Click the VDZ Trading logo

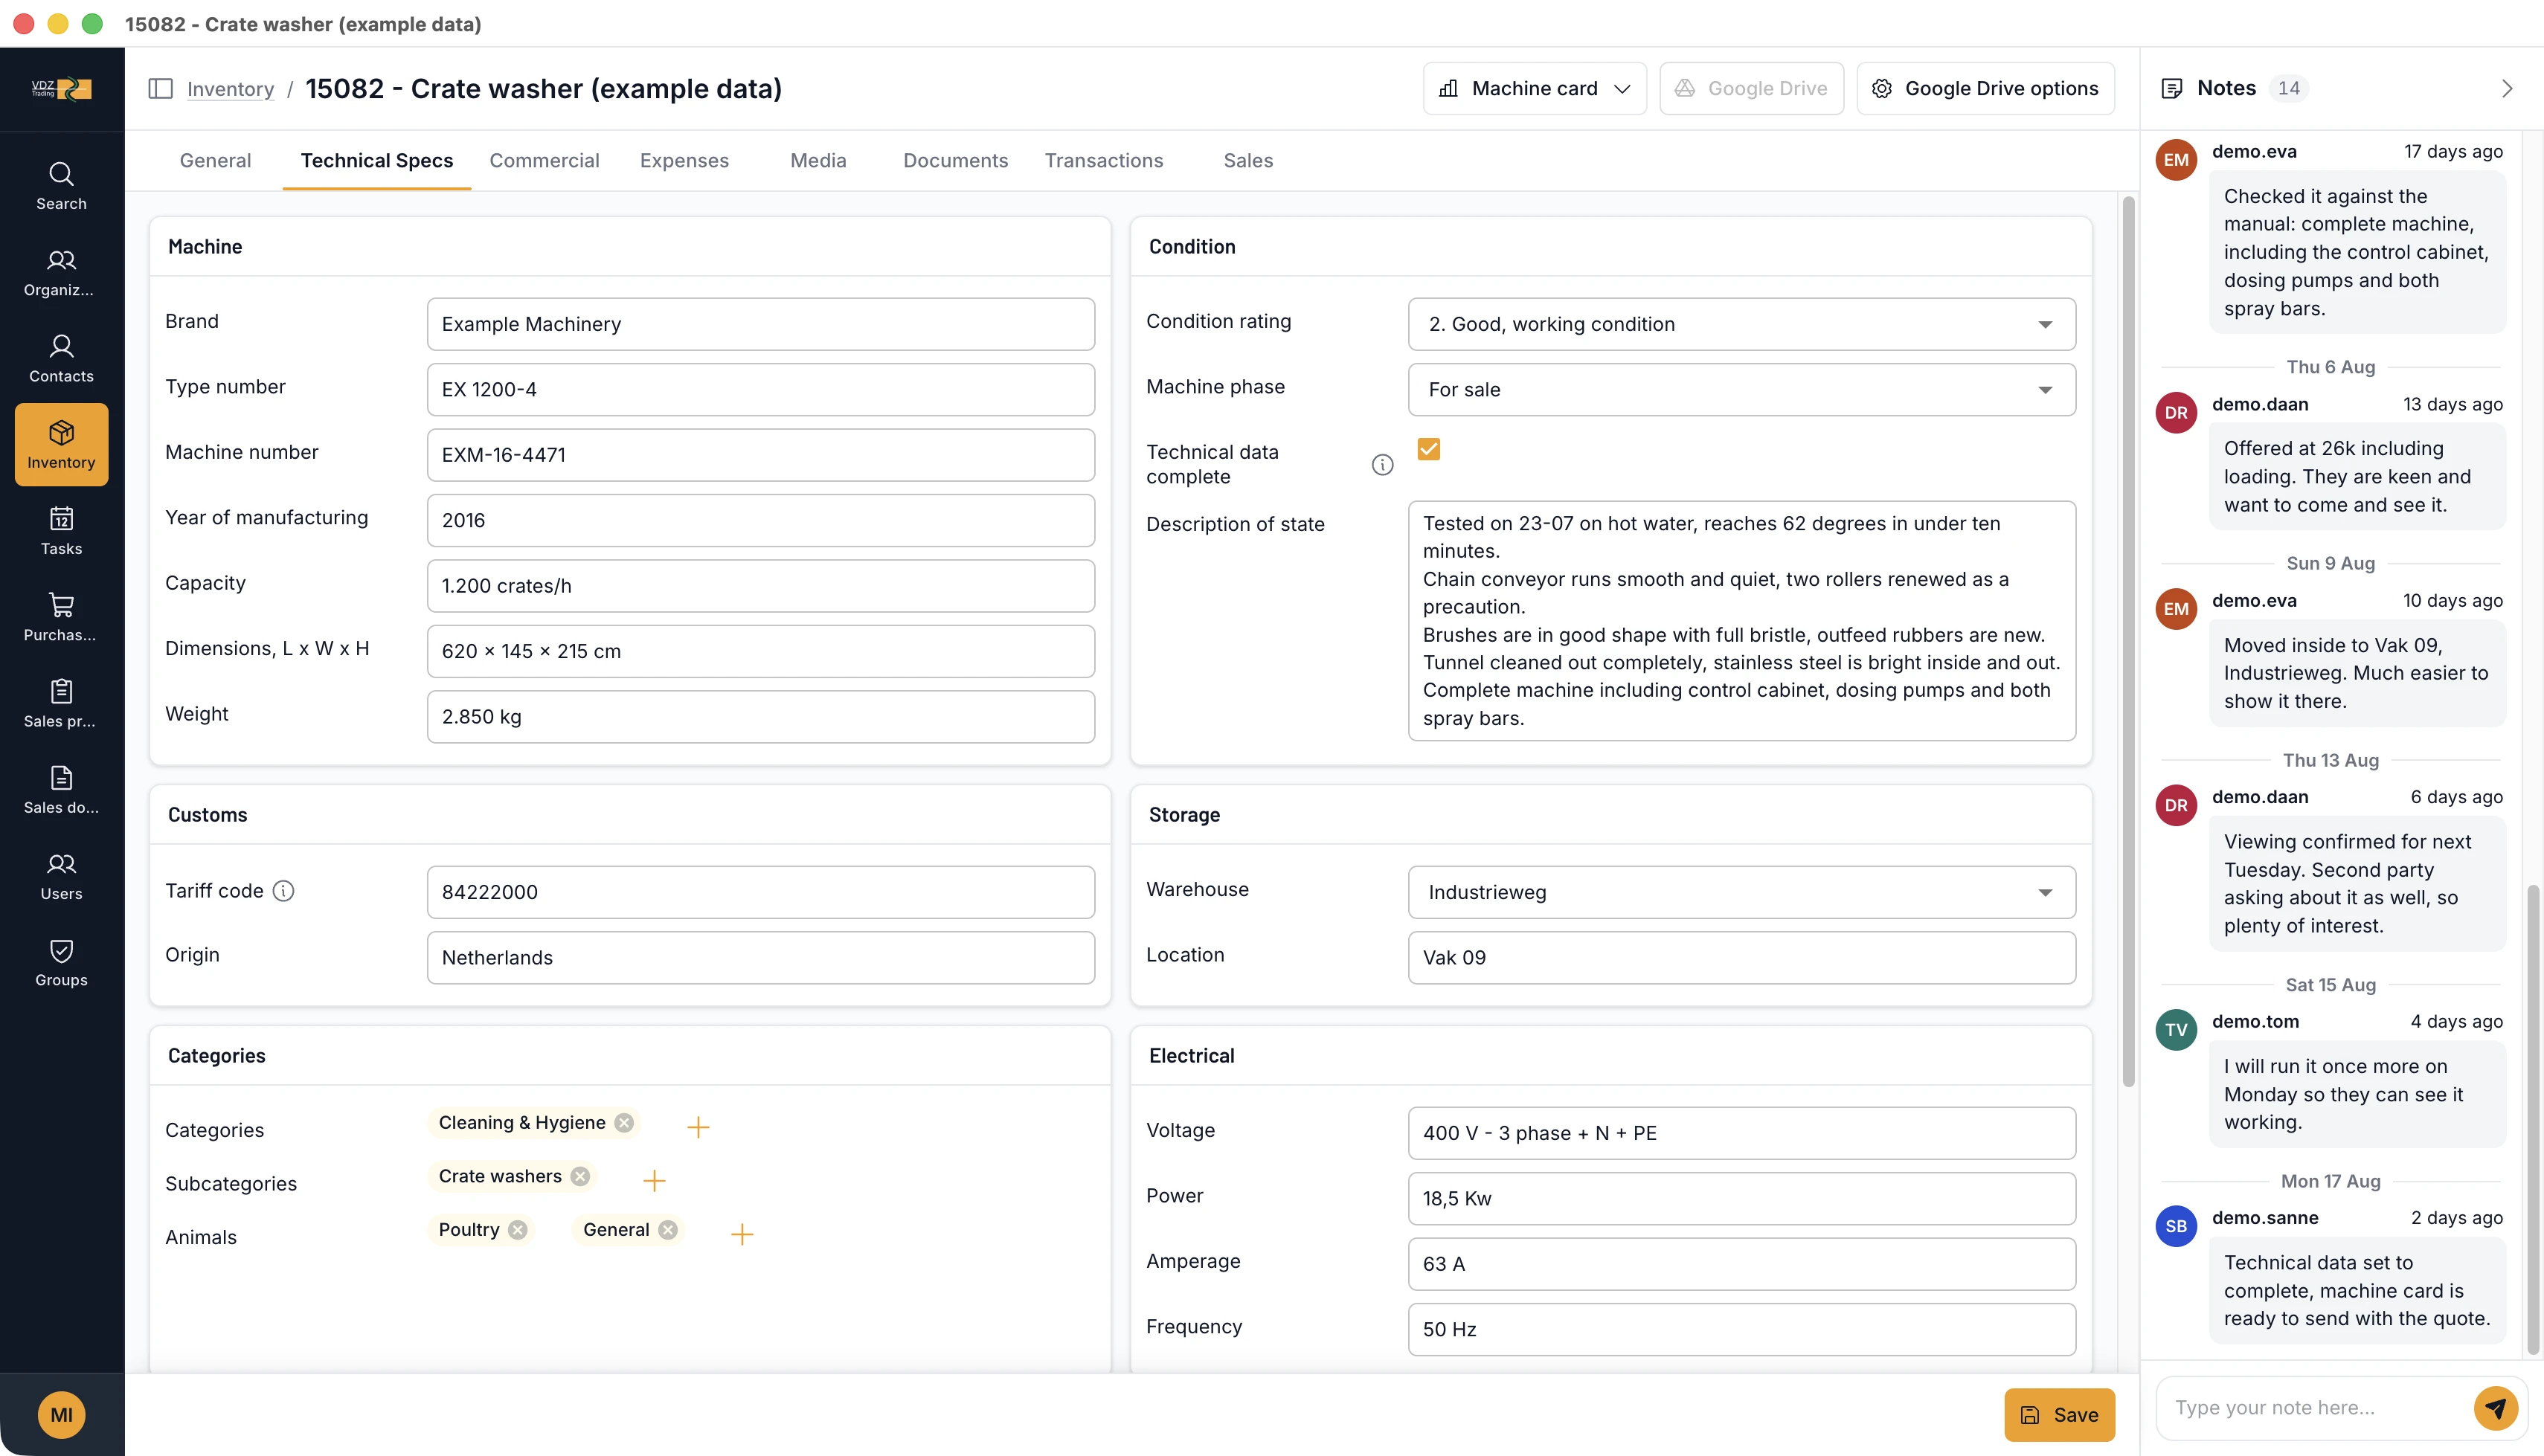point(61,88)
